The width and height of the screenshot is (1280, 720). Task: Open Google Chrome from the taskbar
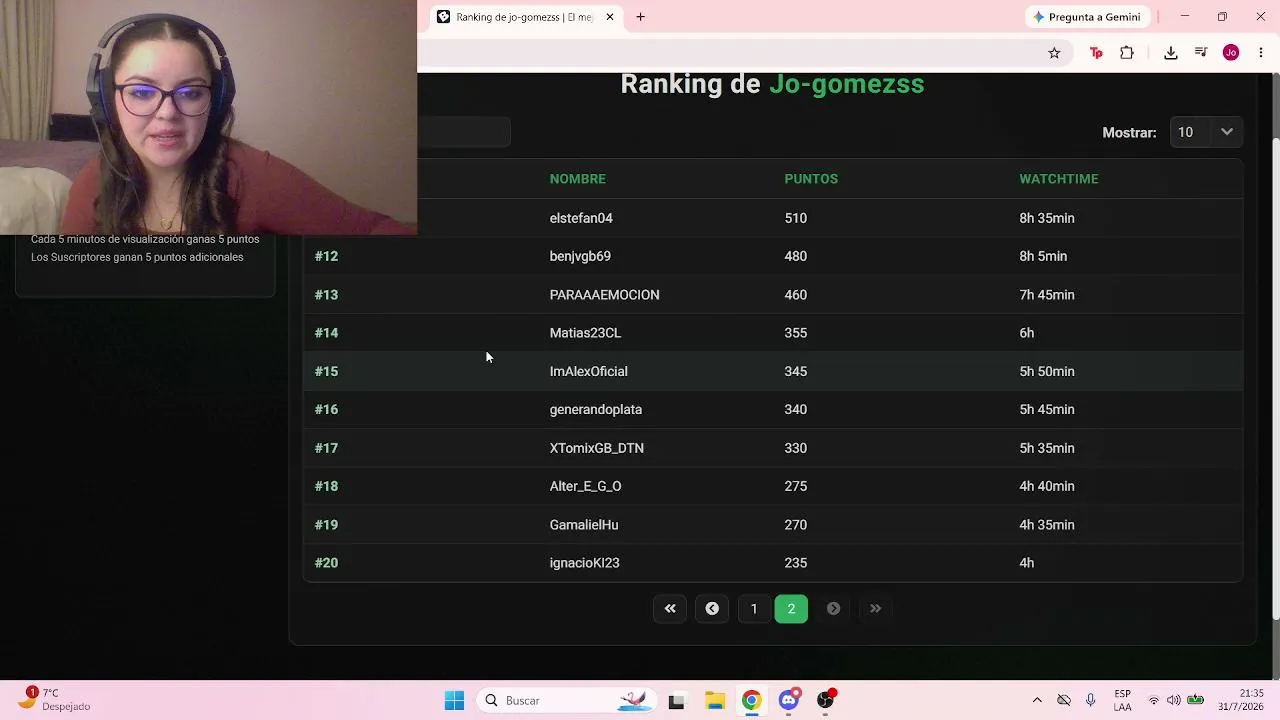[x=751, y=700]
